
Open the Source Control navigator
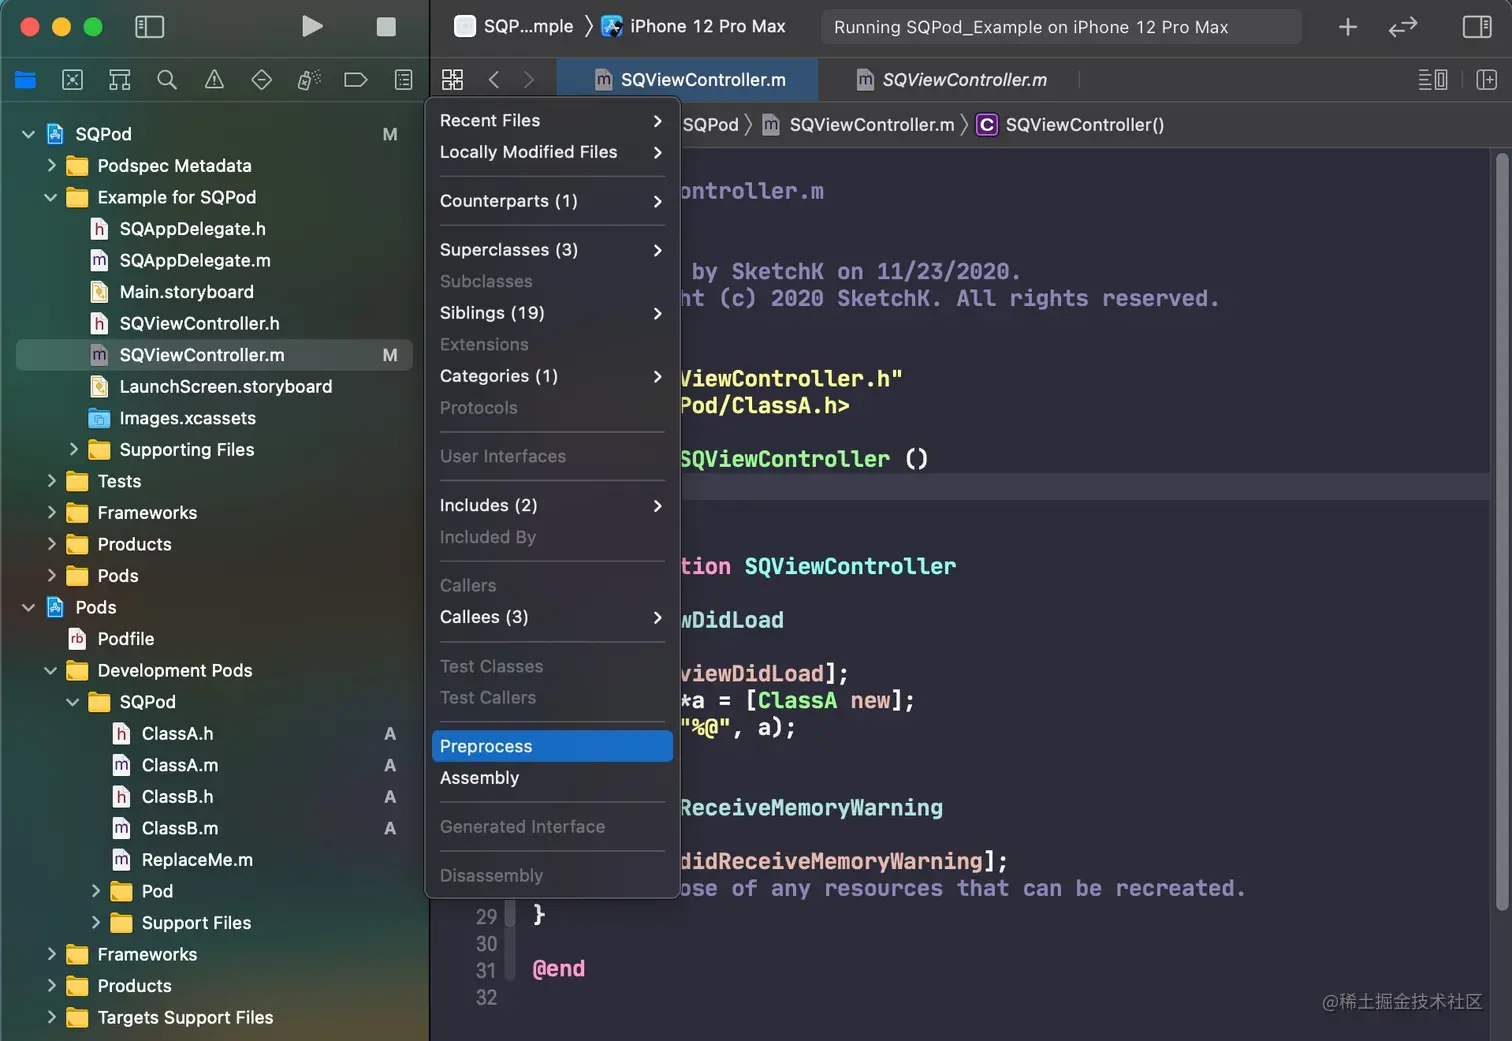[x=73, y=80]
